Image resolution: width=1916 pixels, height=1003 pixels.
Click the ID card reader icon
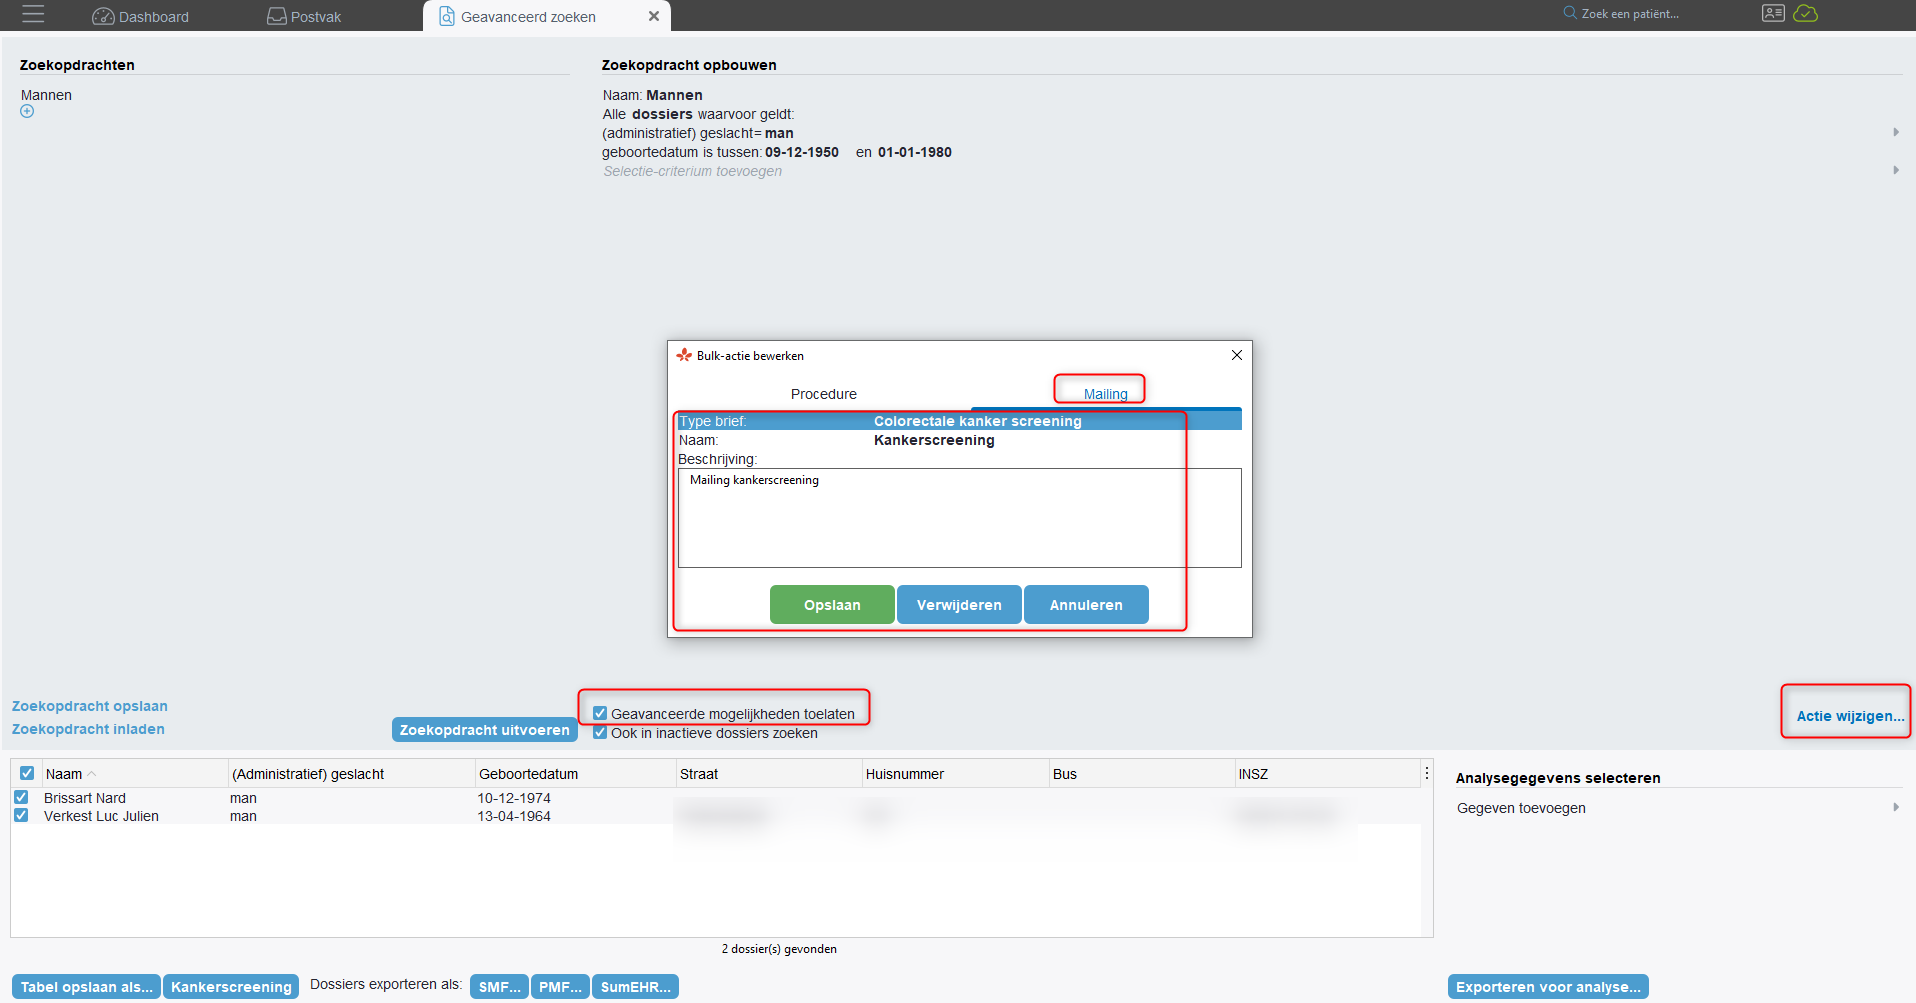tap(1773, 13)
